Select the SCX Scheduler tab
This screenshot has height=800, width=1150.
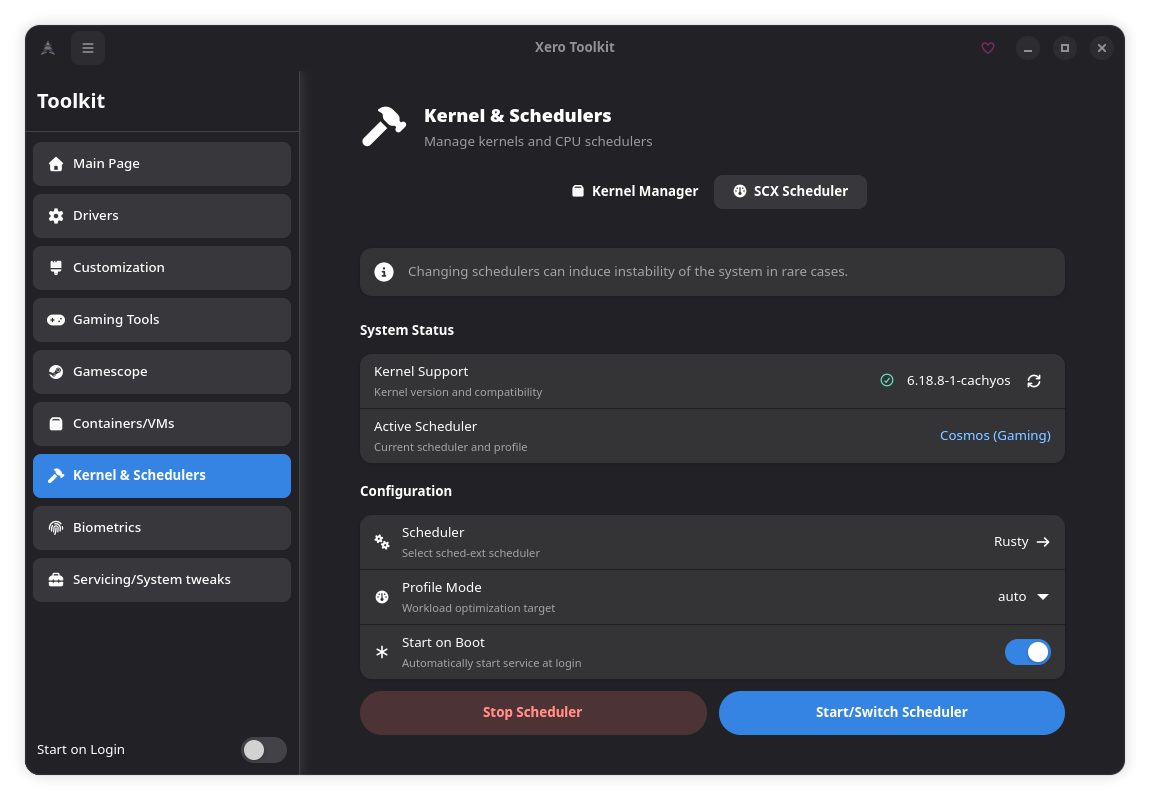(790, 192)
